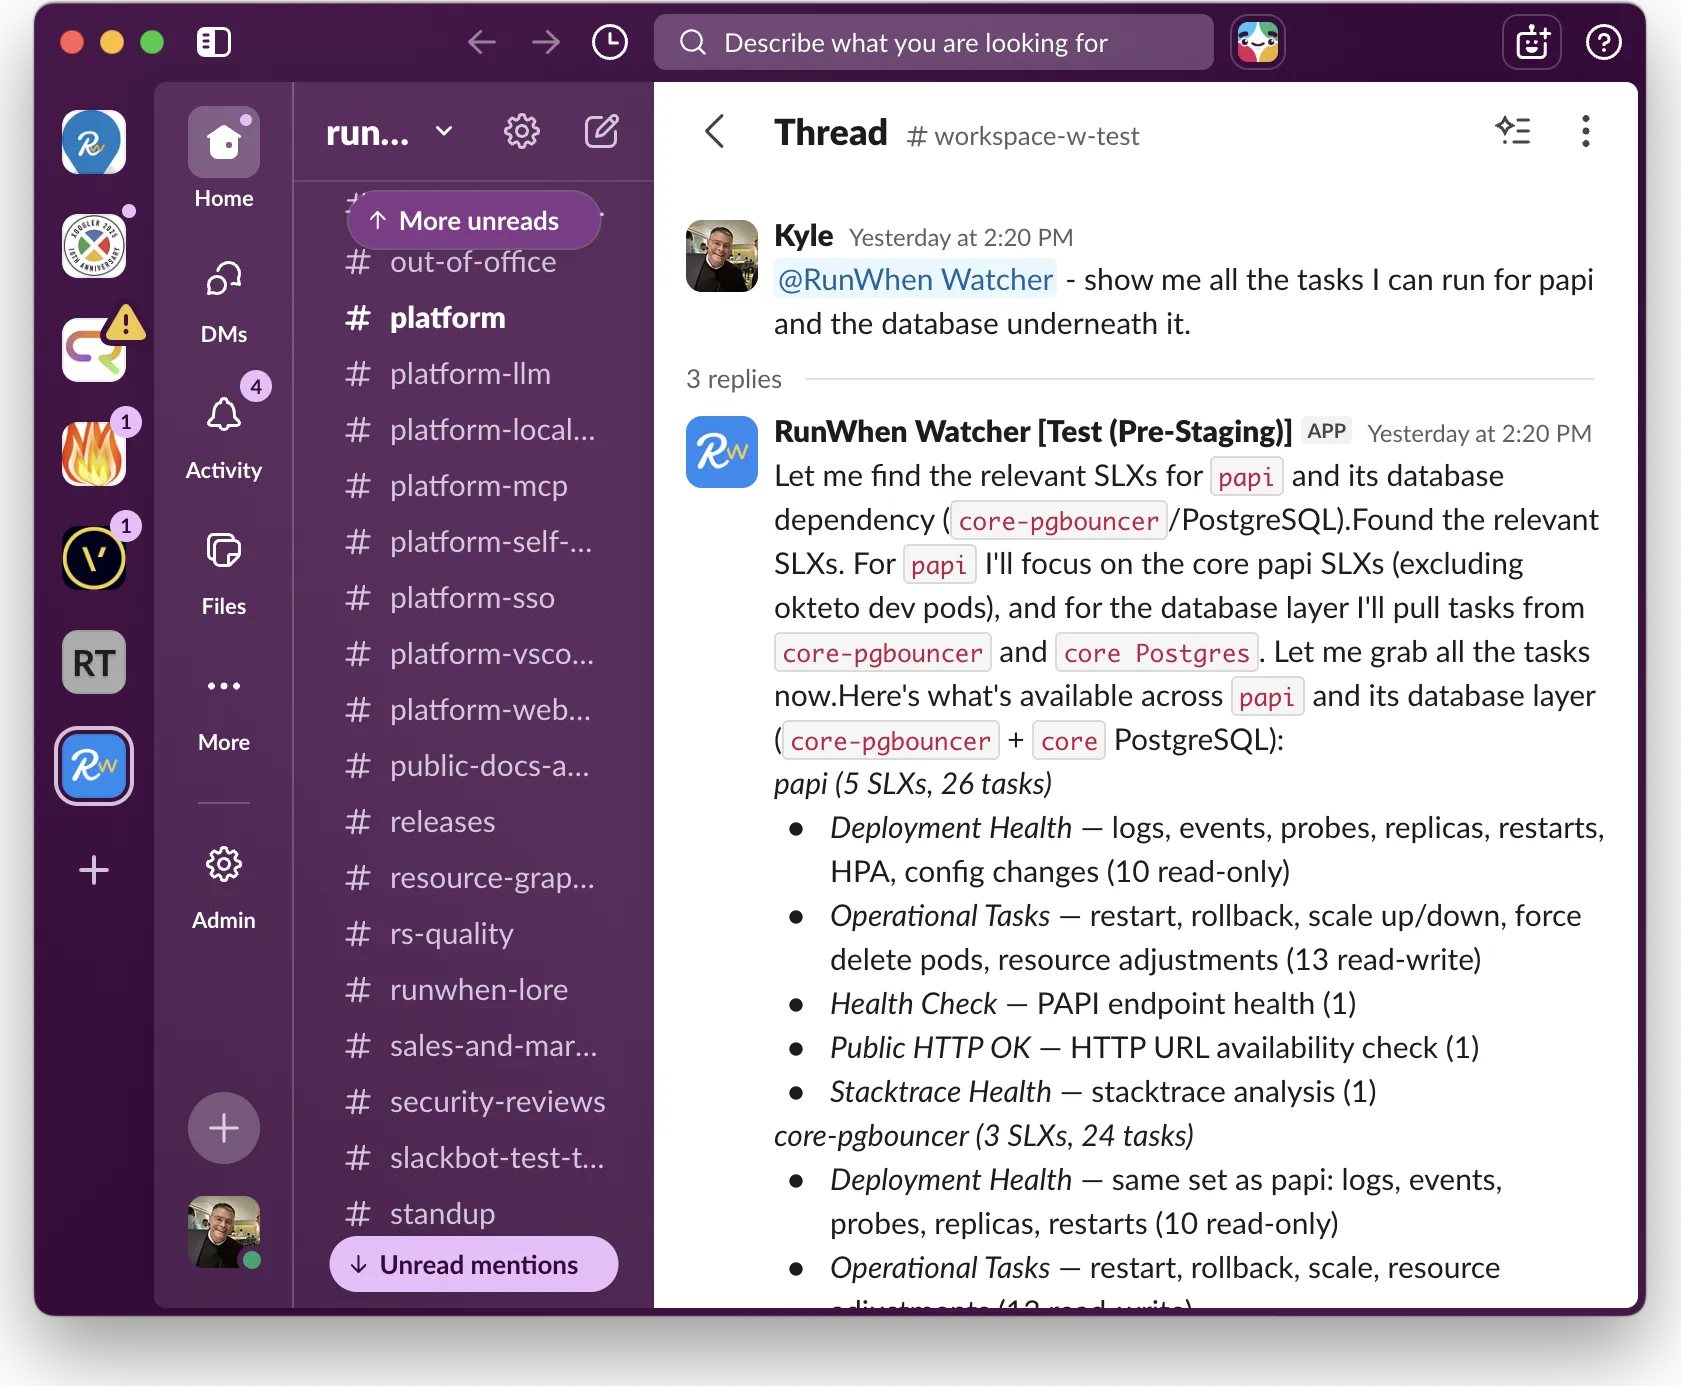
Task: Open the Activity tab
Action: coord(224,438)
